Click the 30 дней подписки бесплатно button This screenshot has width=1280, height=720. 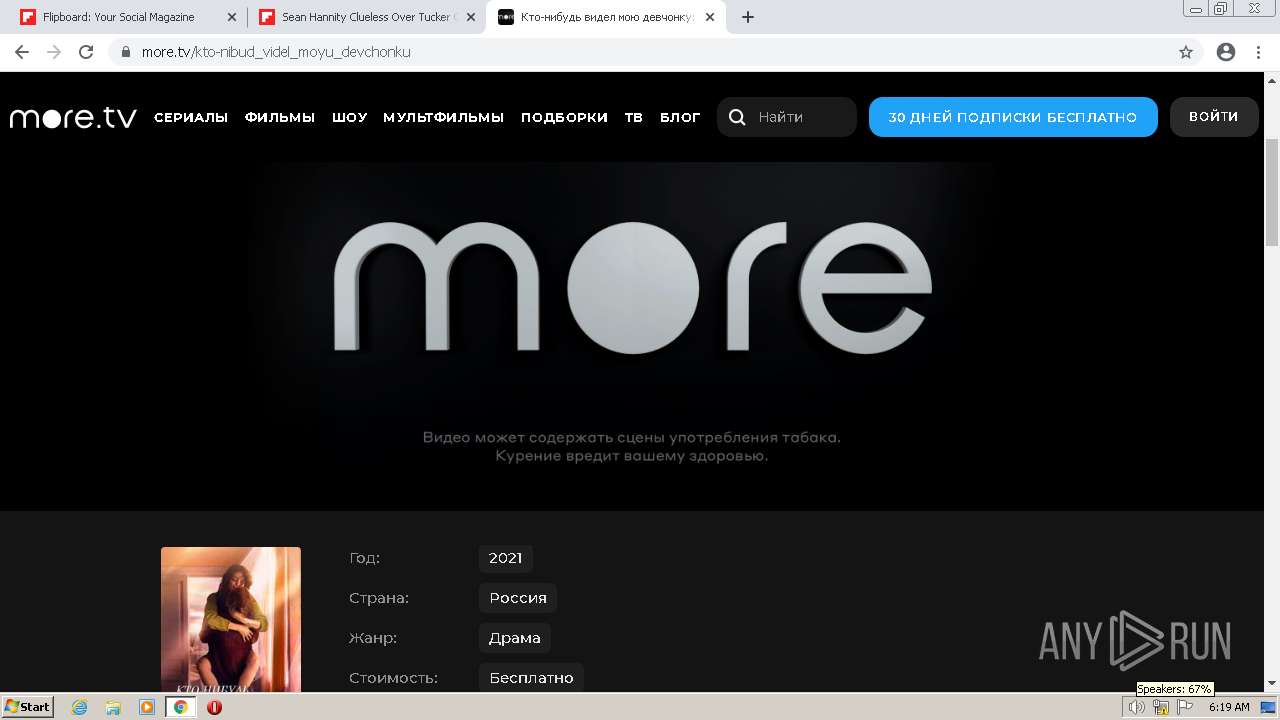(x=1013, y=117)
